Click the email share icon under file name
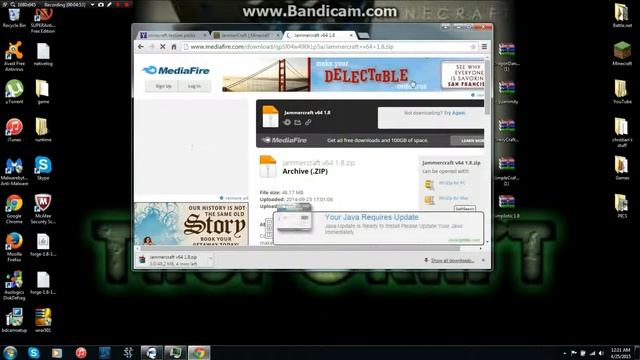Viewport: 640px width, 360px height. (x=298, y=122)
